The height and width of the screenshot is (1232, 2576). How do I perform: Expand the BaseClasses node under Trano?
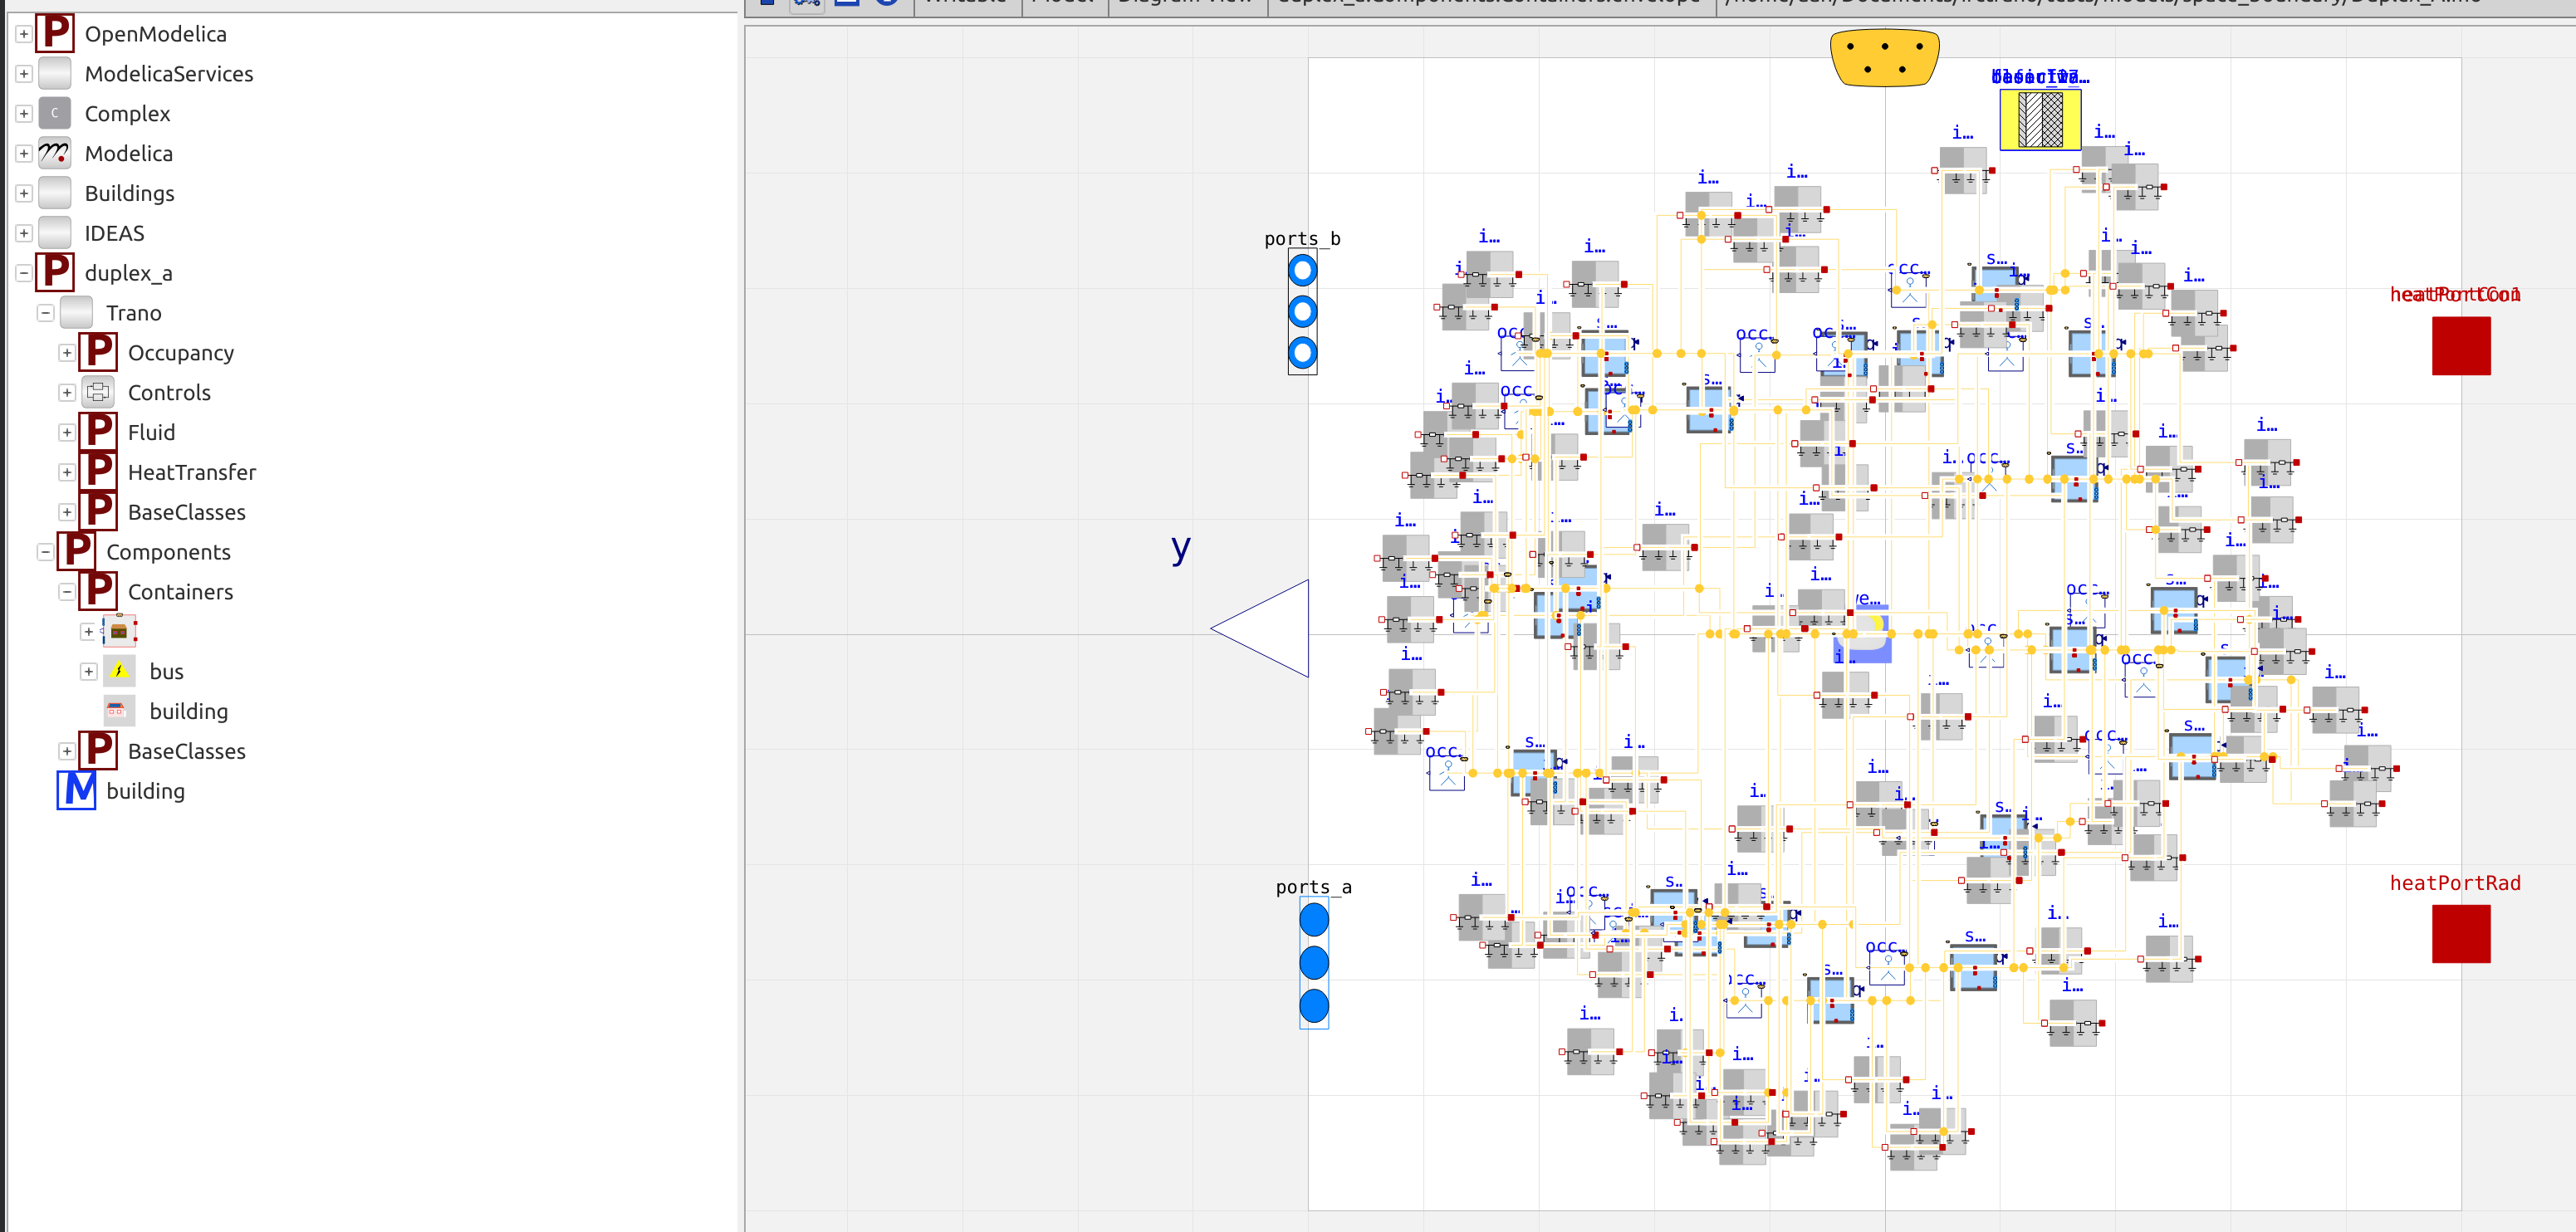[67, 512]
